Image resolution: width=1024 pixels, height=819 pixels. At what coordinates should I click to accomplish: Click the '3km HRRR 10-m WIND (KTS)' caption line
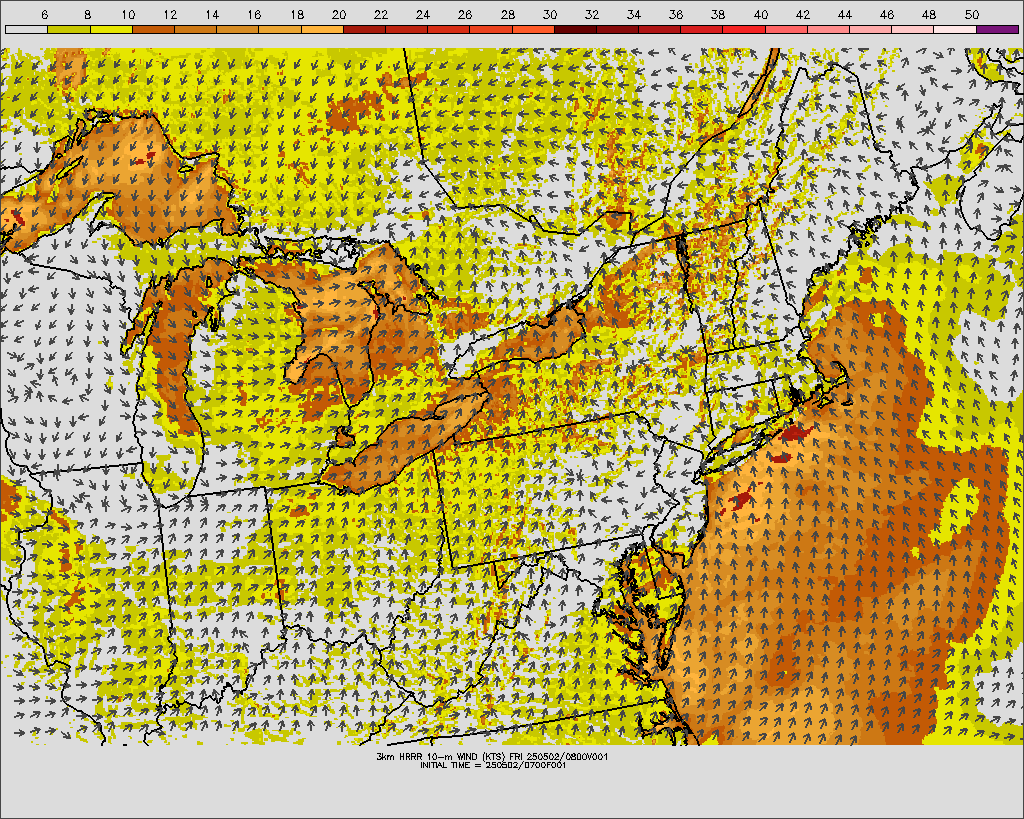[x=493, y=756]
